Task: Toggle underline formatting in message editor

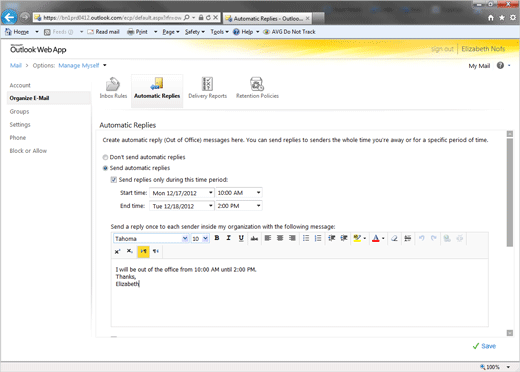Action: click(x=241, y=238)
